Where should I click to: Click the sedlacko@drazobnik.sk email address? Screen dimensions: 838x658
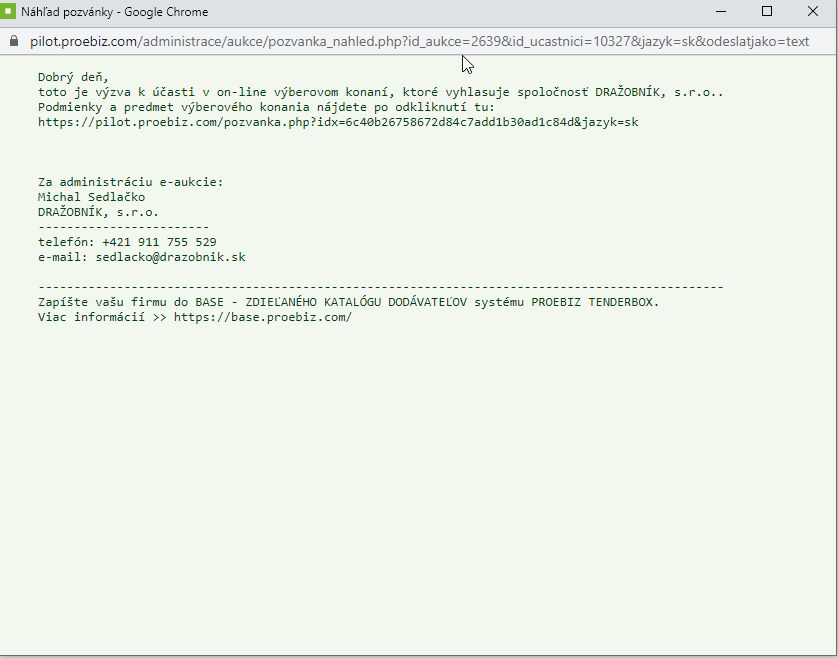170,257
